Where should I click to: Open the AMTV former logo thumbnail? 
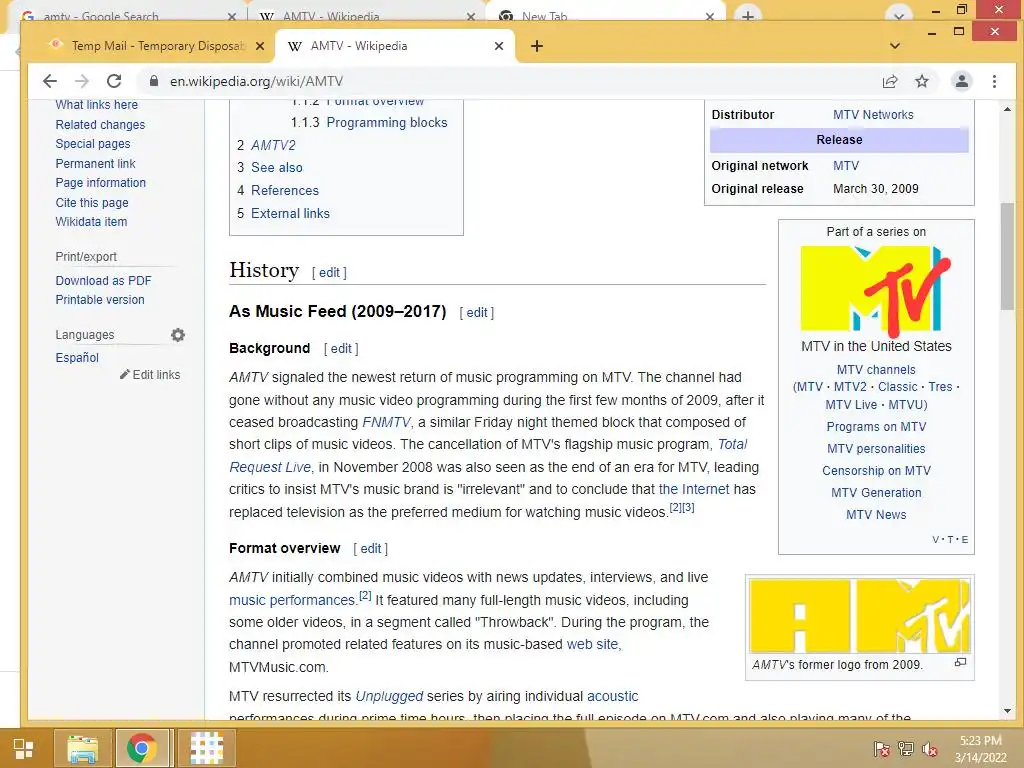tap(859, 615)
